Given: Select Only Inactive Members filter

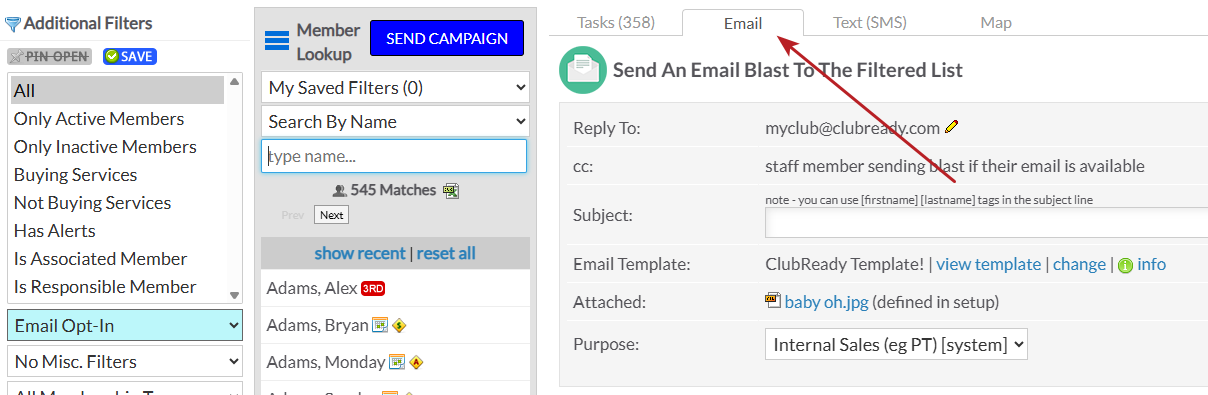Looking at the screenshot, I should click(118, 146).
